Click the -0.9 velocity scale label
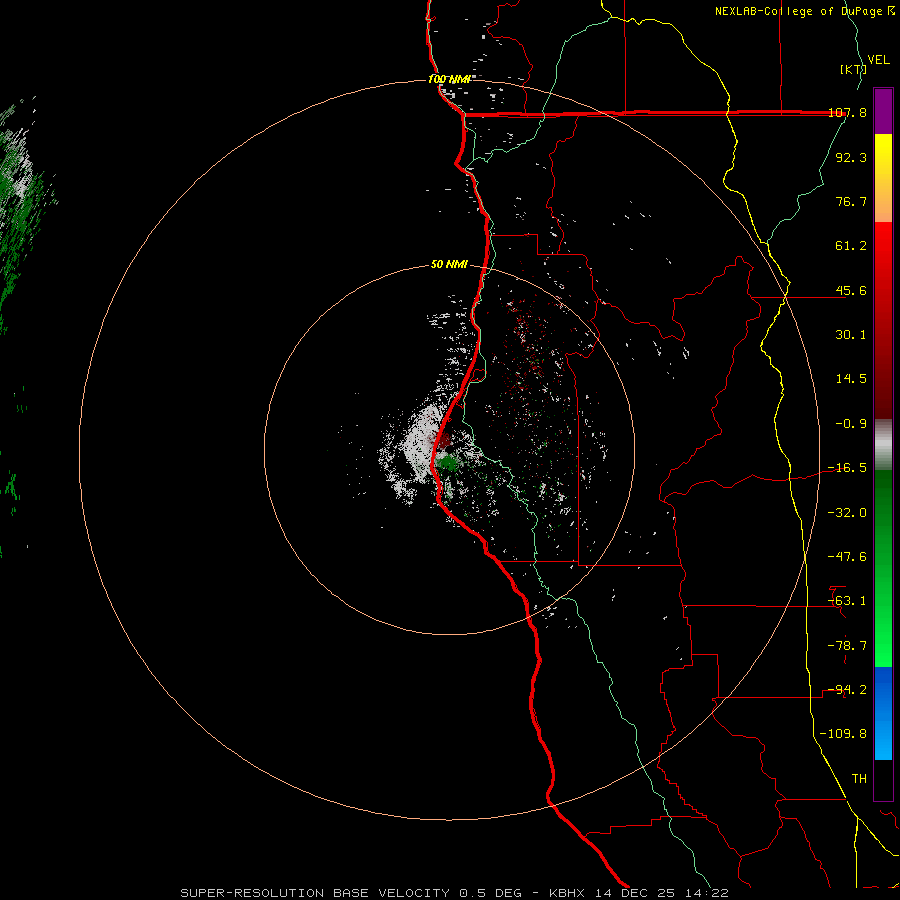900x900 pixels. (851, 424)
